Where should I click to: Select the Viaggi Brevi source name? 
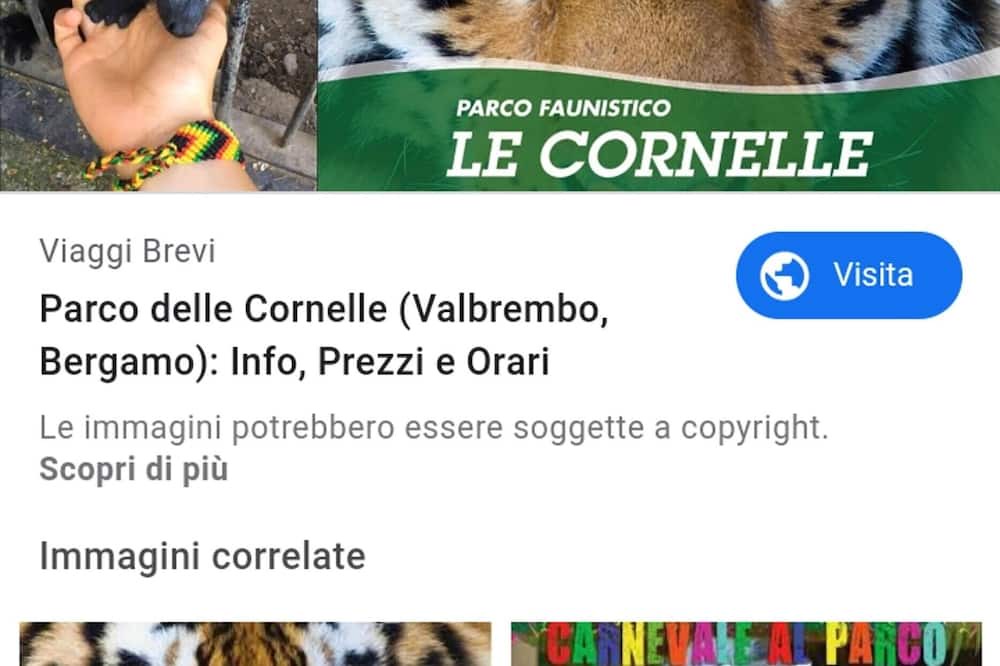[128, 251]
